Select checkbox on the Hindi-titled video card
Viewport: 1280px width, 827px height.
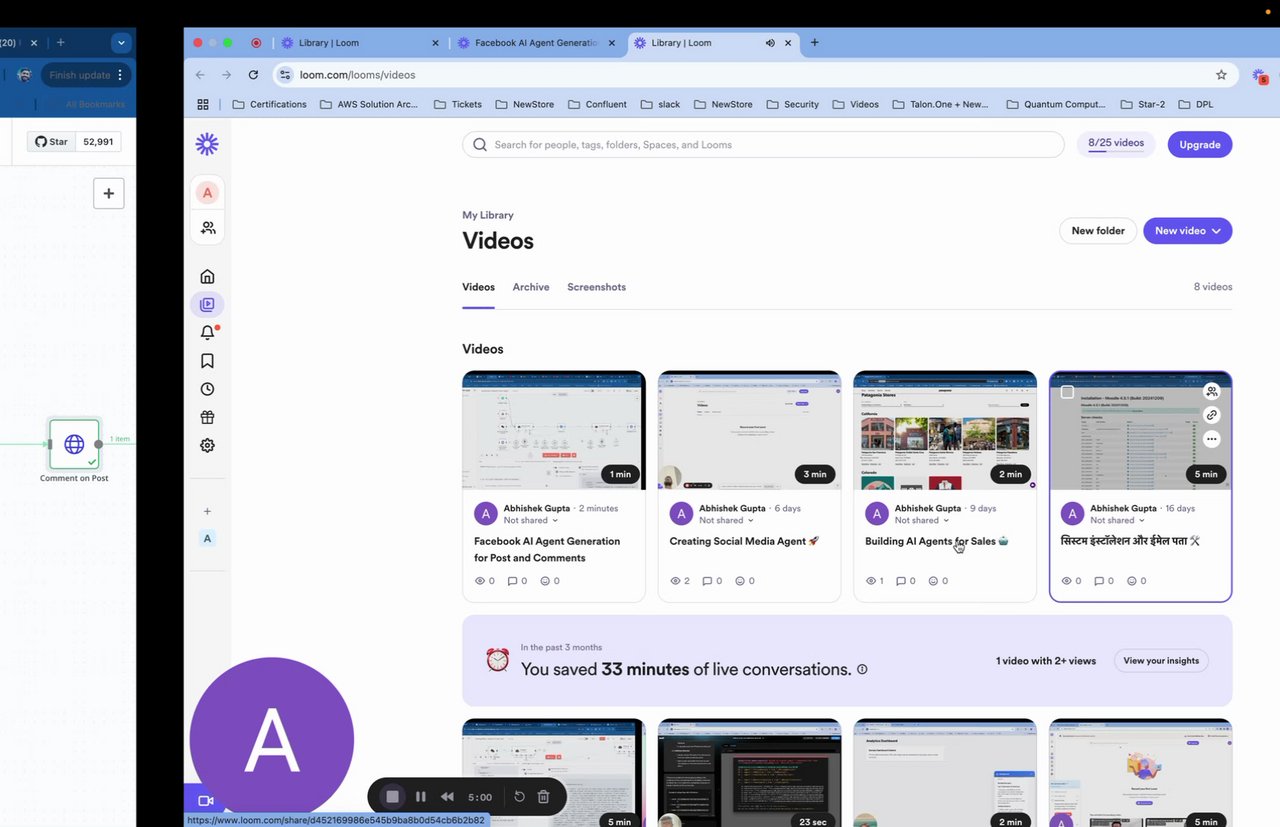(x=1067, y=392)
